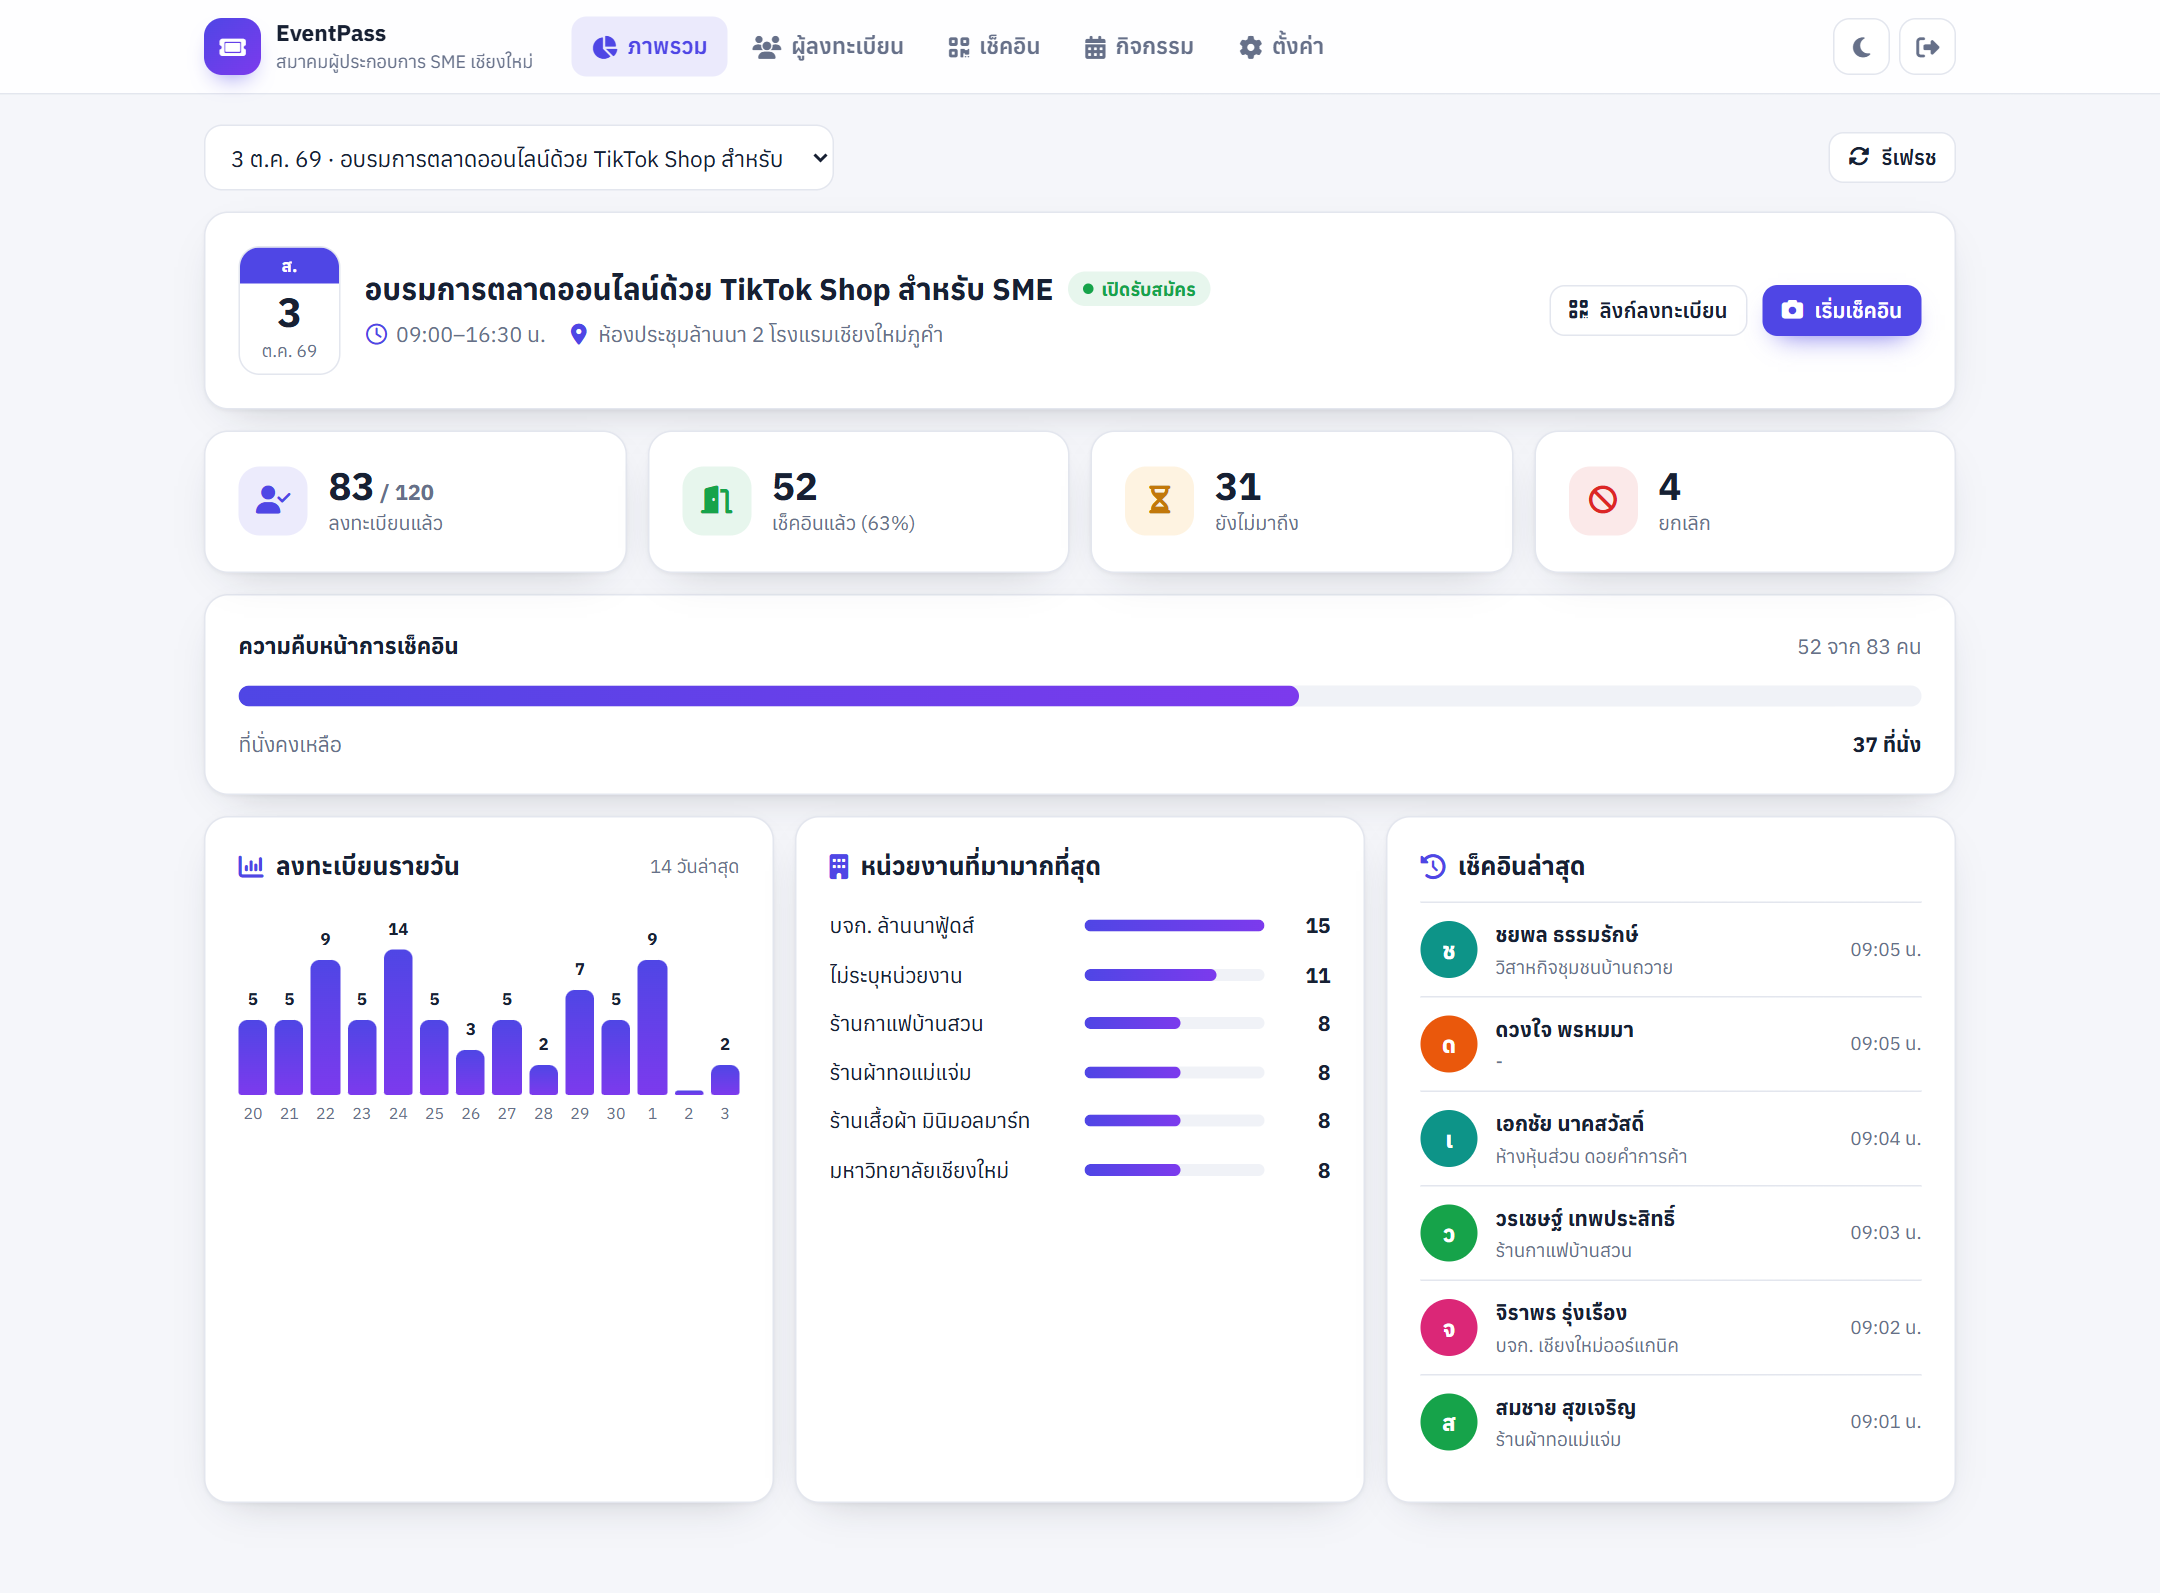Switch to the เช็คอิน check-in tab

pyautogui.click(x=994, y=46)
